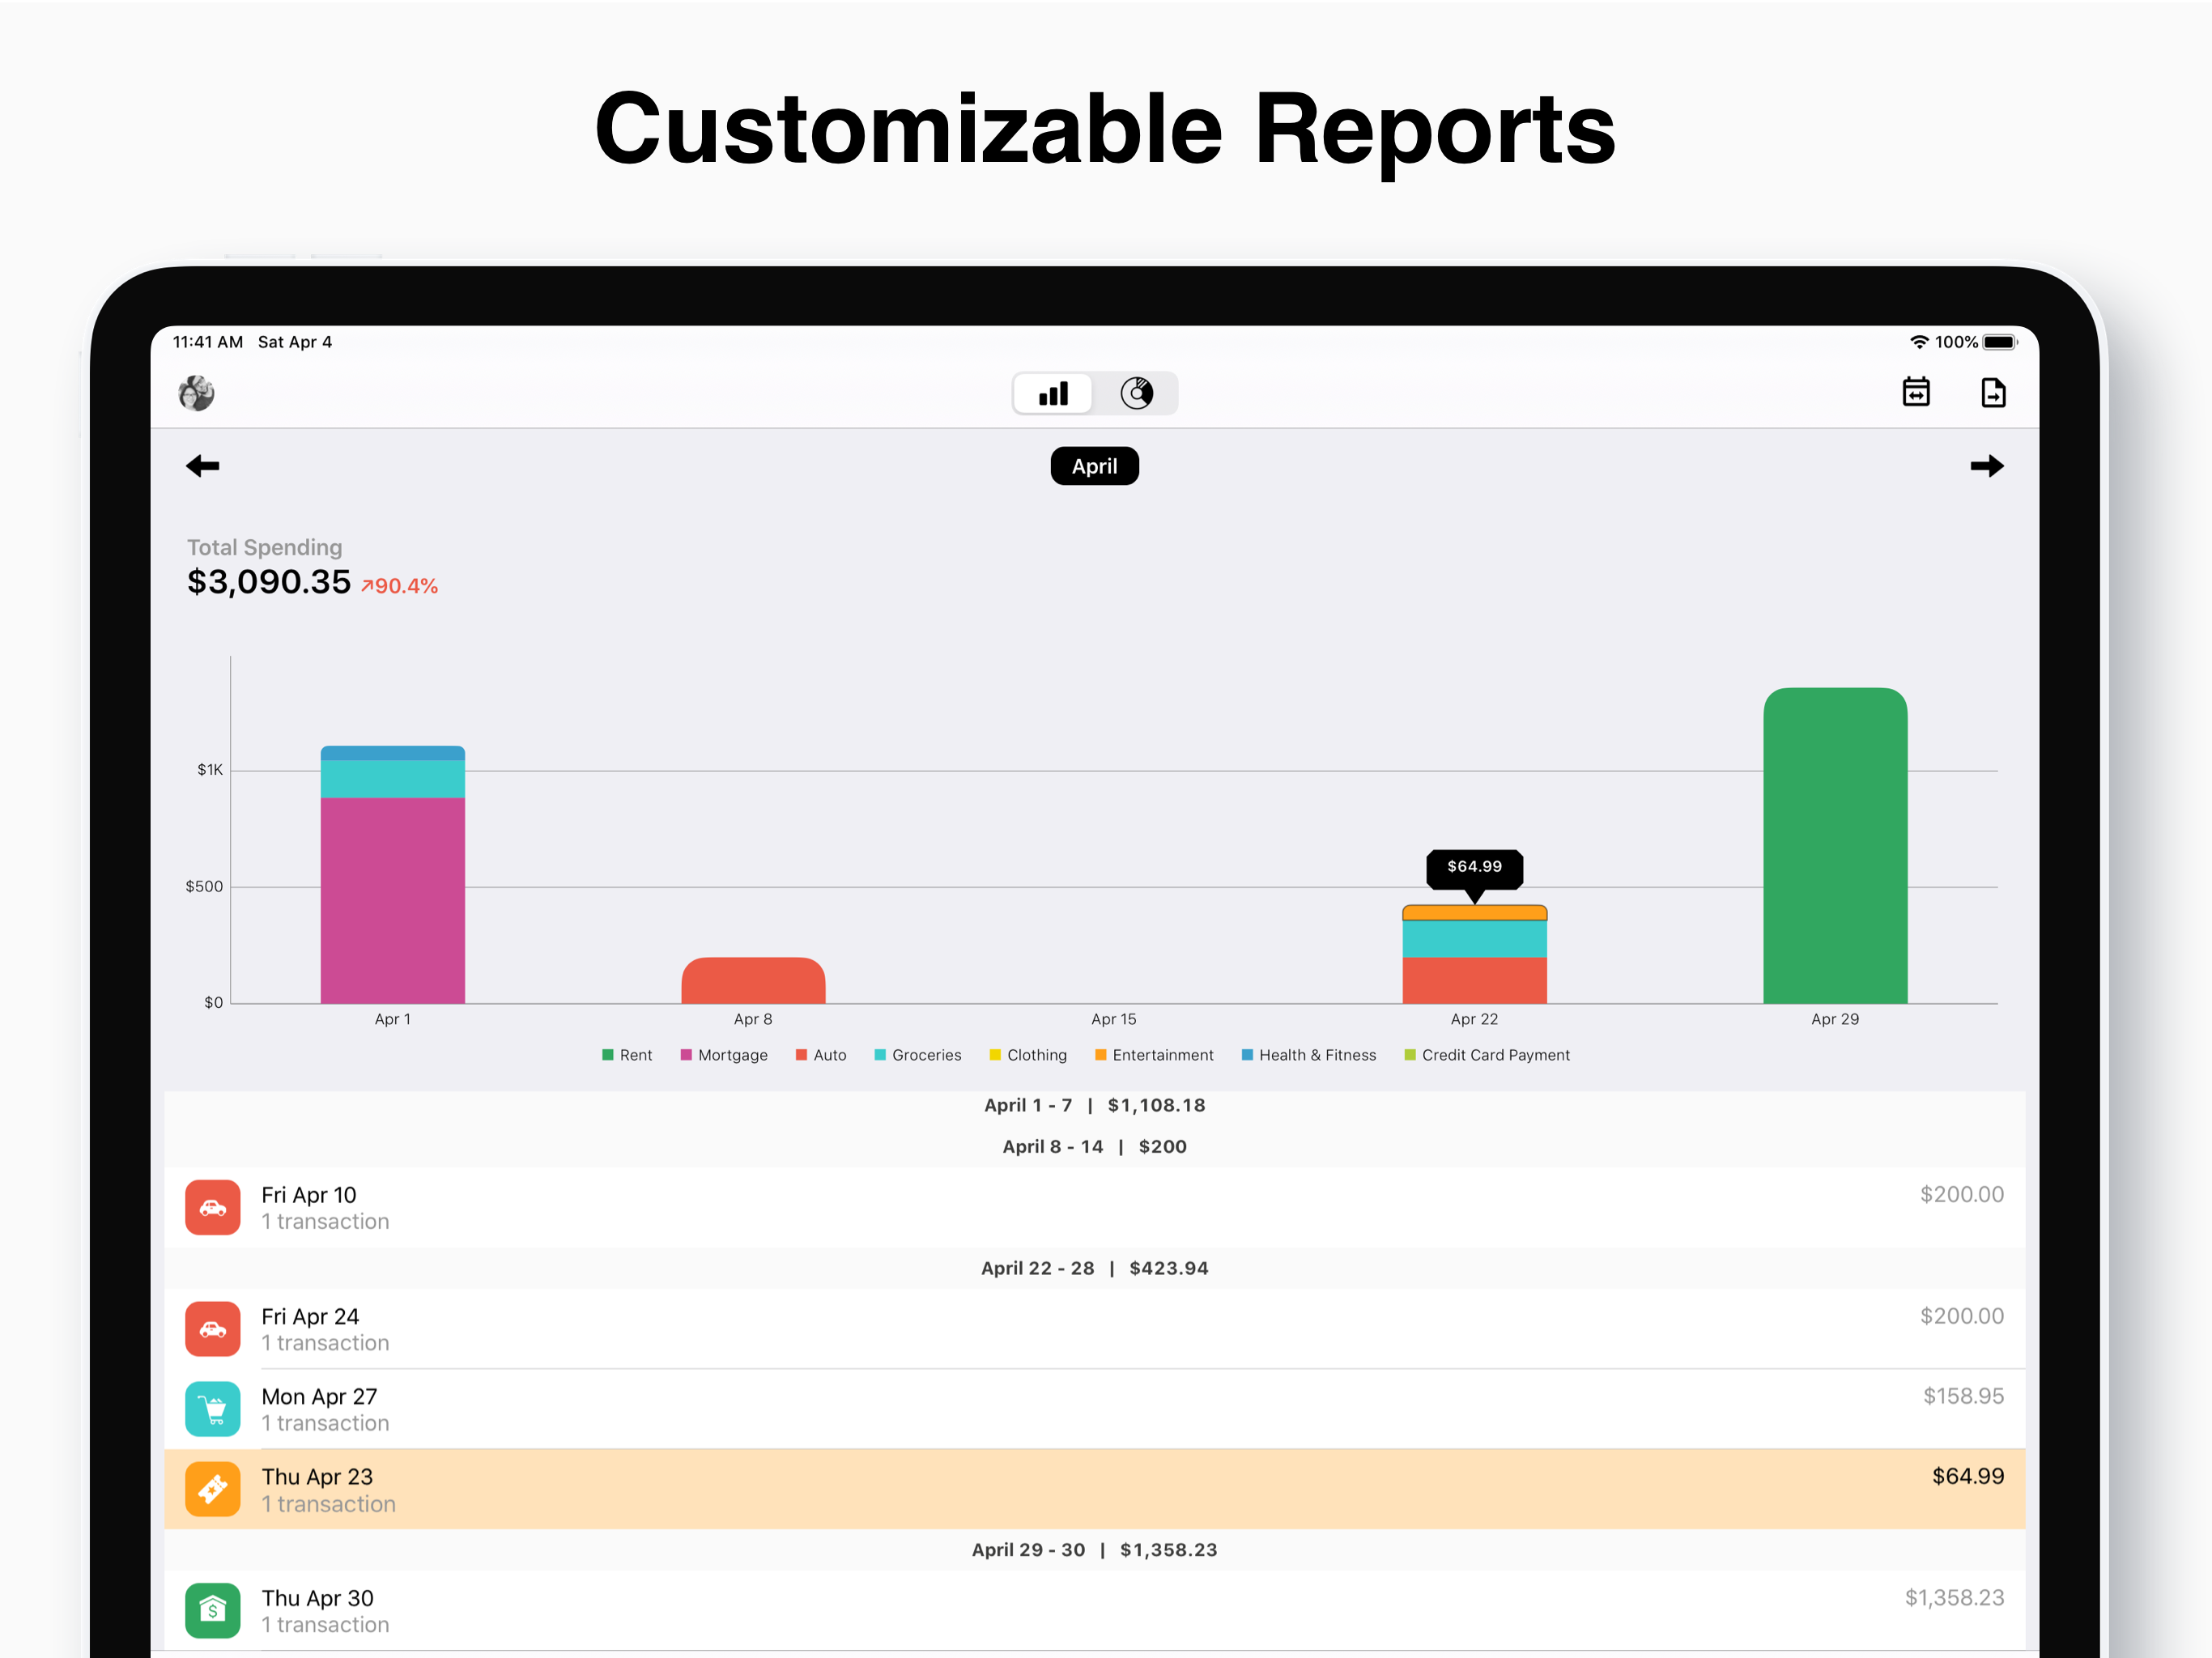
Task: Click the green house icon beside Thu Apr 30
Action: tap(213, 1610)
